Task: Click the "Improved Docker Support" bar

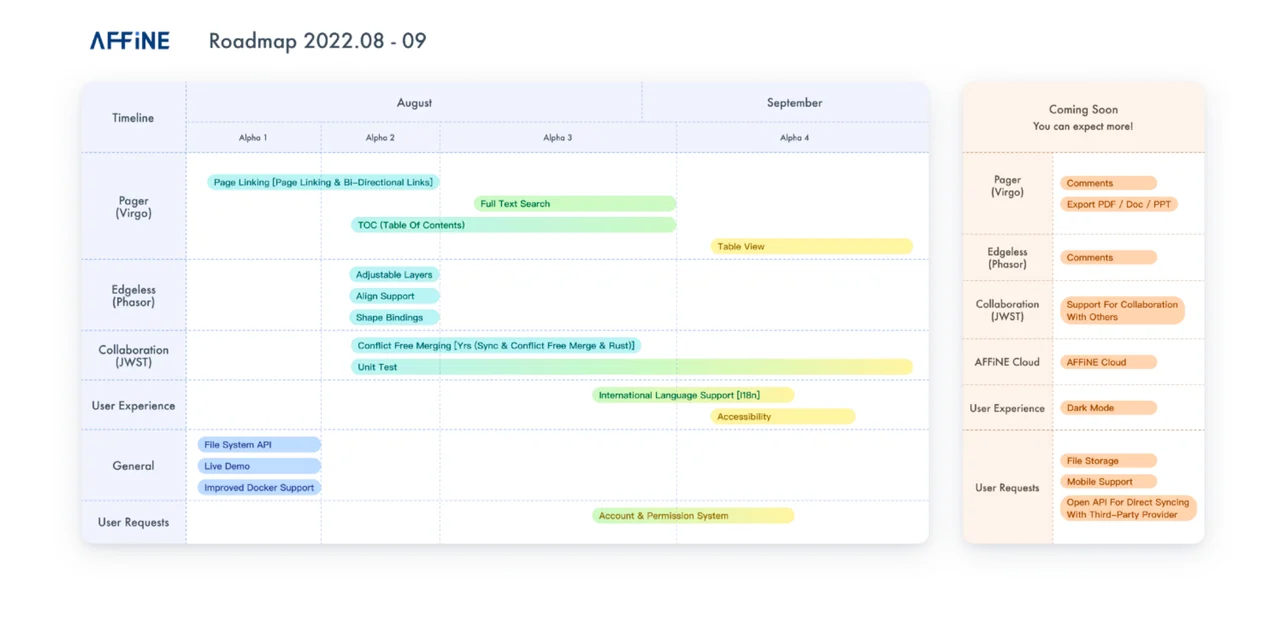Action: [259, 488]
